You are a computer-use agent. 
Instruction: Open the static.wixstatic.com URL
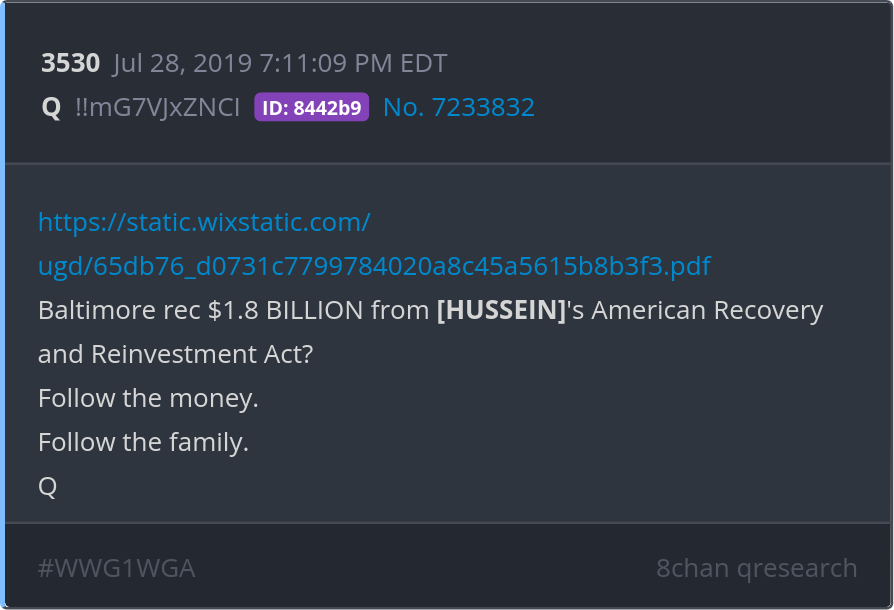(x=204, y=222)
